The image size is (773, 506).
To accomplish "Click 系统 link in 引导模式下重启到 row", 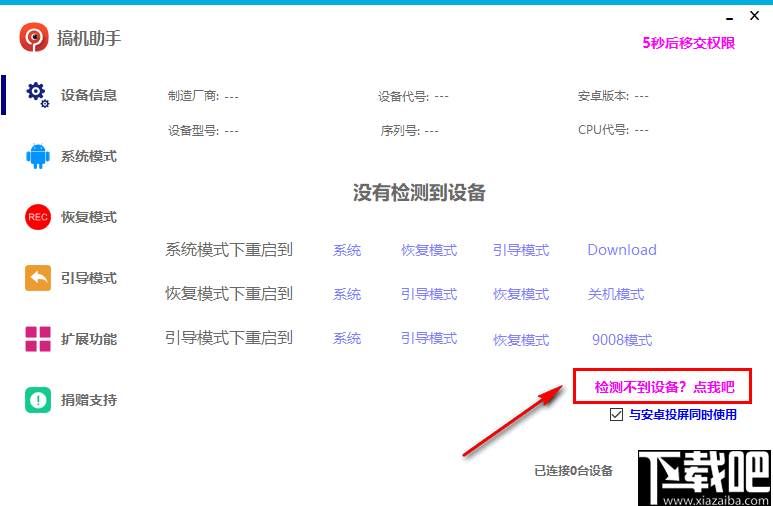I will [x=347, y=338].
